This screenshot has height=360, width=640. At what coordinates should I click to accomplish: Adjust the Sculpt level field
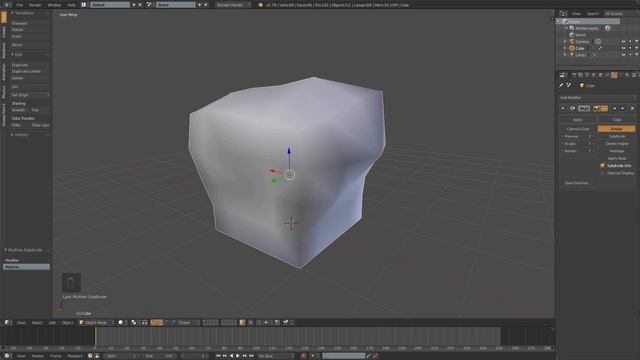pyautogui.click(x=578, y=144)
